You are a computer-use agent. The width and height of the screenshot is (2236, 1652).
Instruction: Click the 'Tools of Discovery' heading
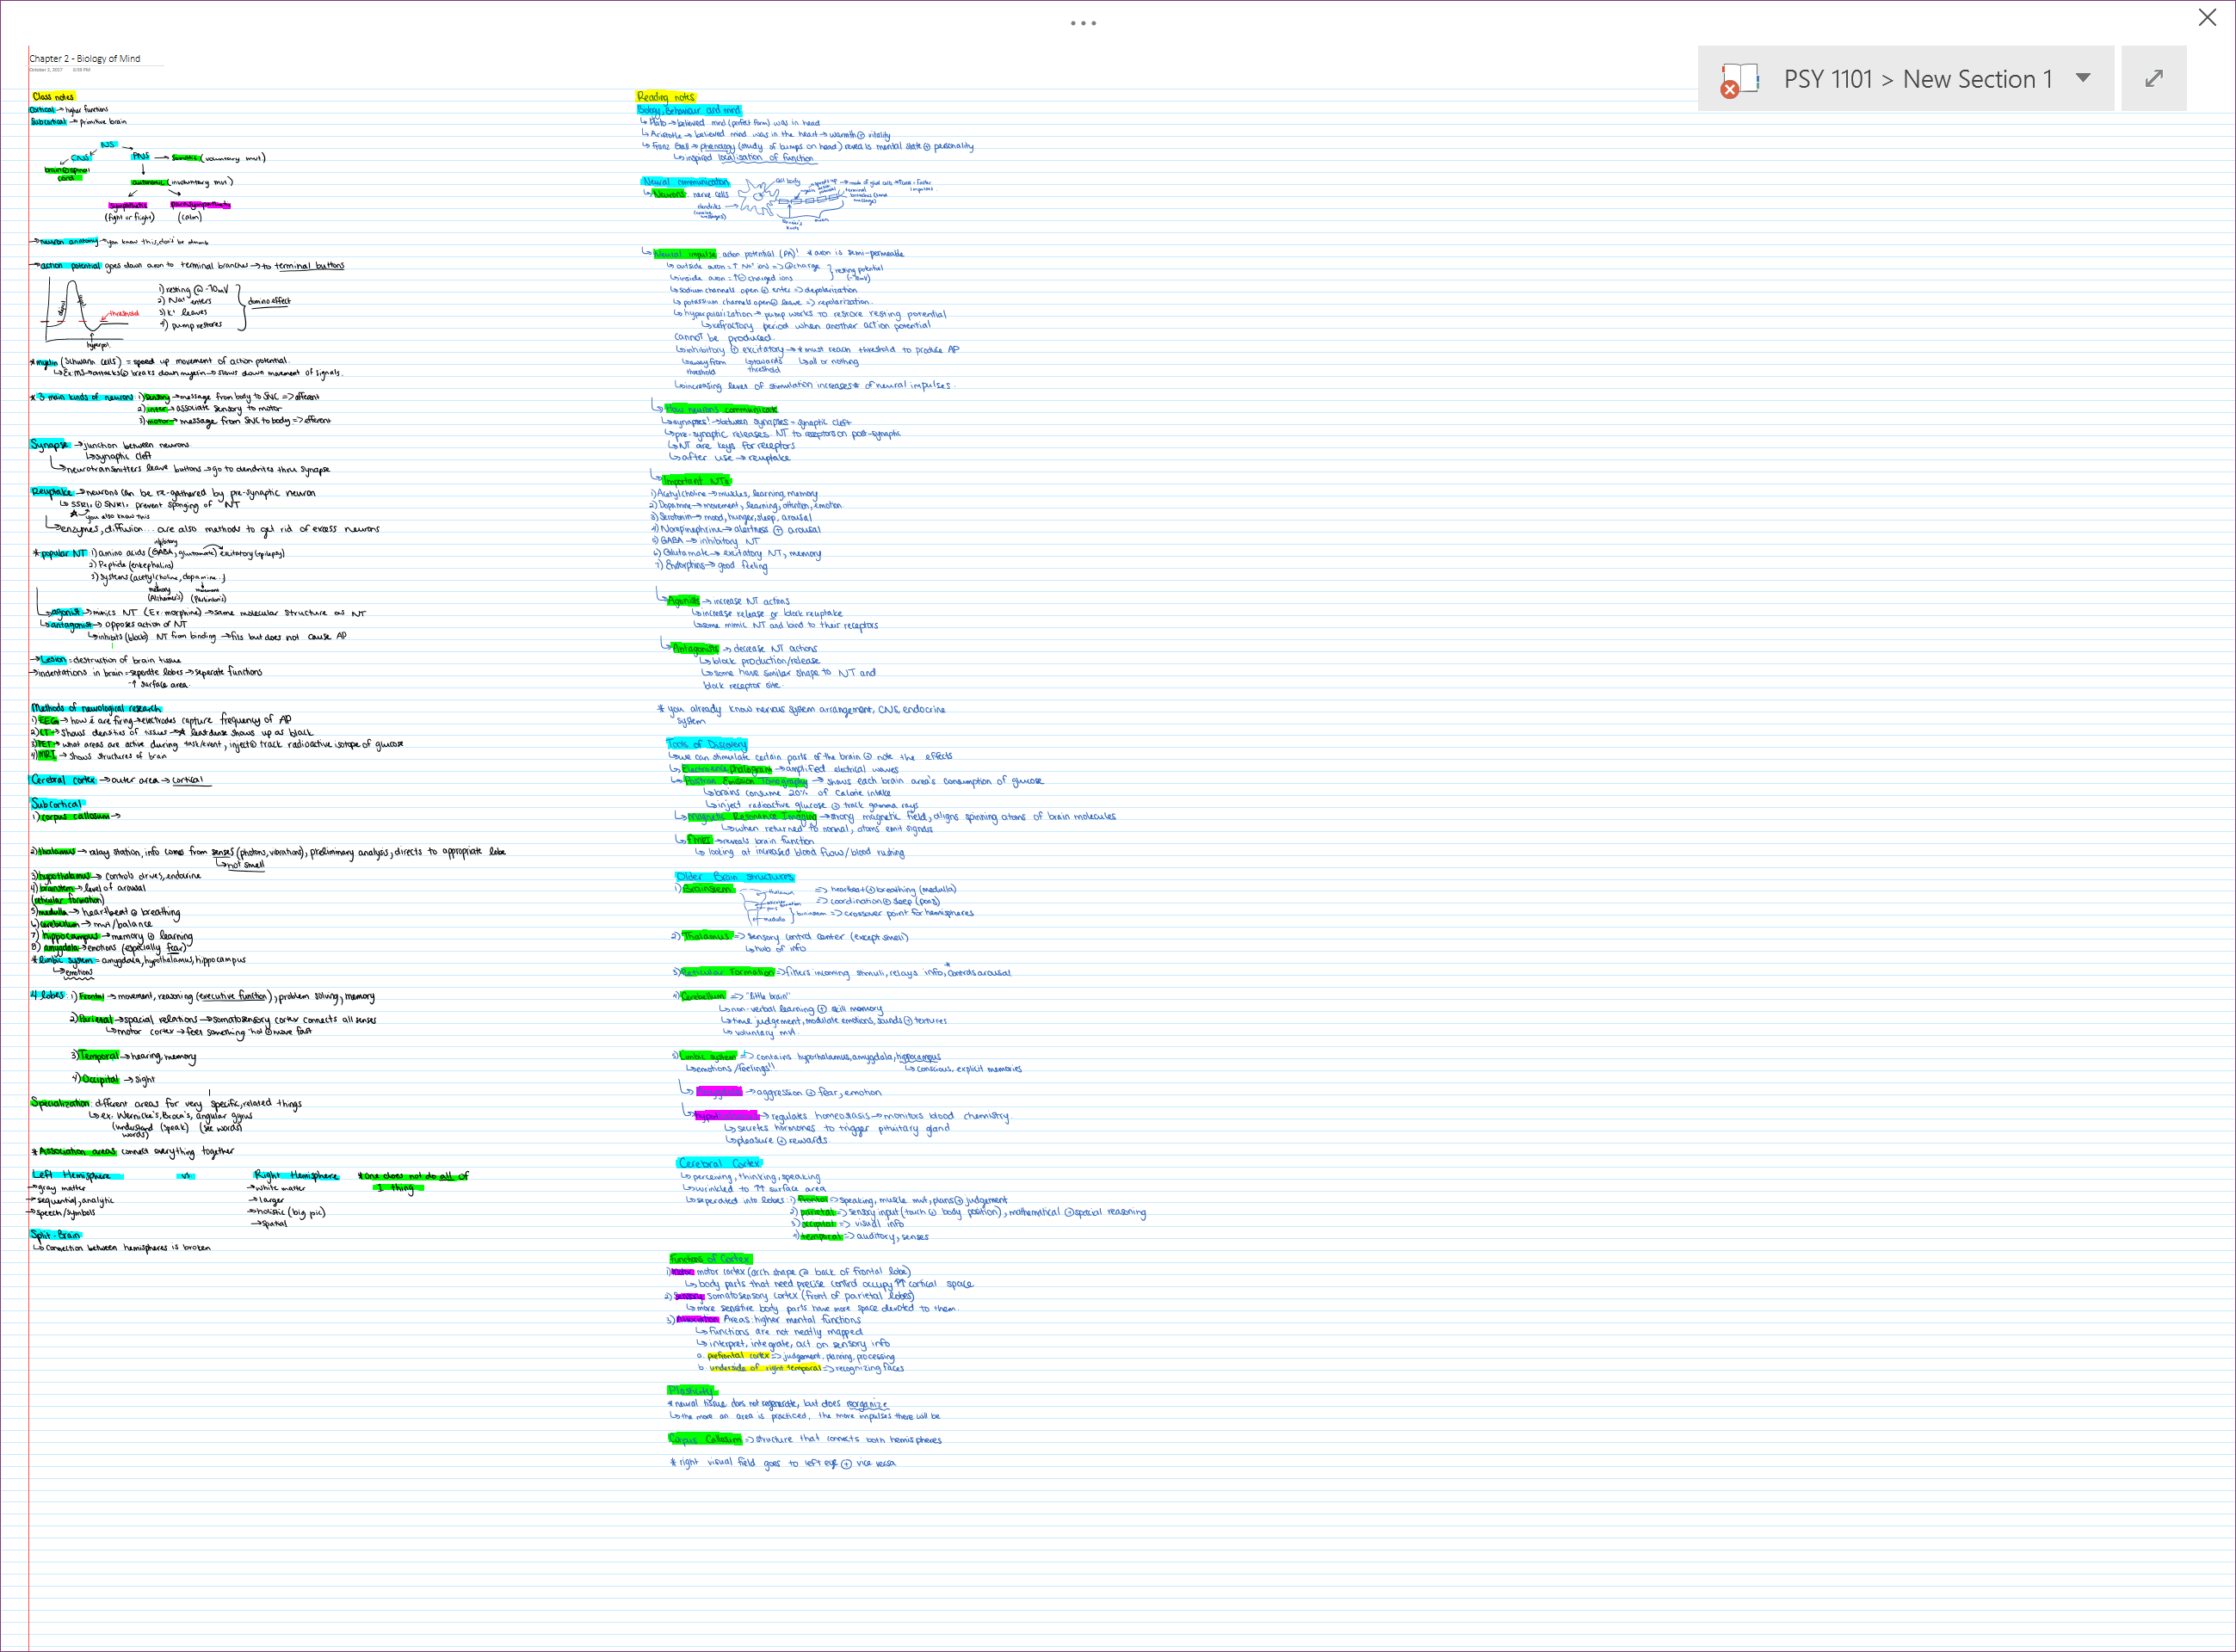[x=706, y=744]
